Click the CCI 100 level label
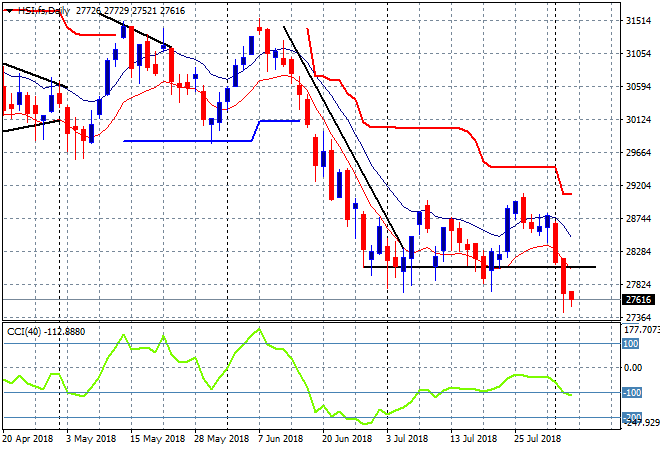 tap(631, 344)
